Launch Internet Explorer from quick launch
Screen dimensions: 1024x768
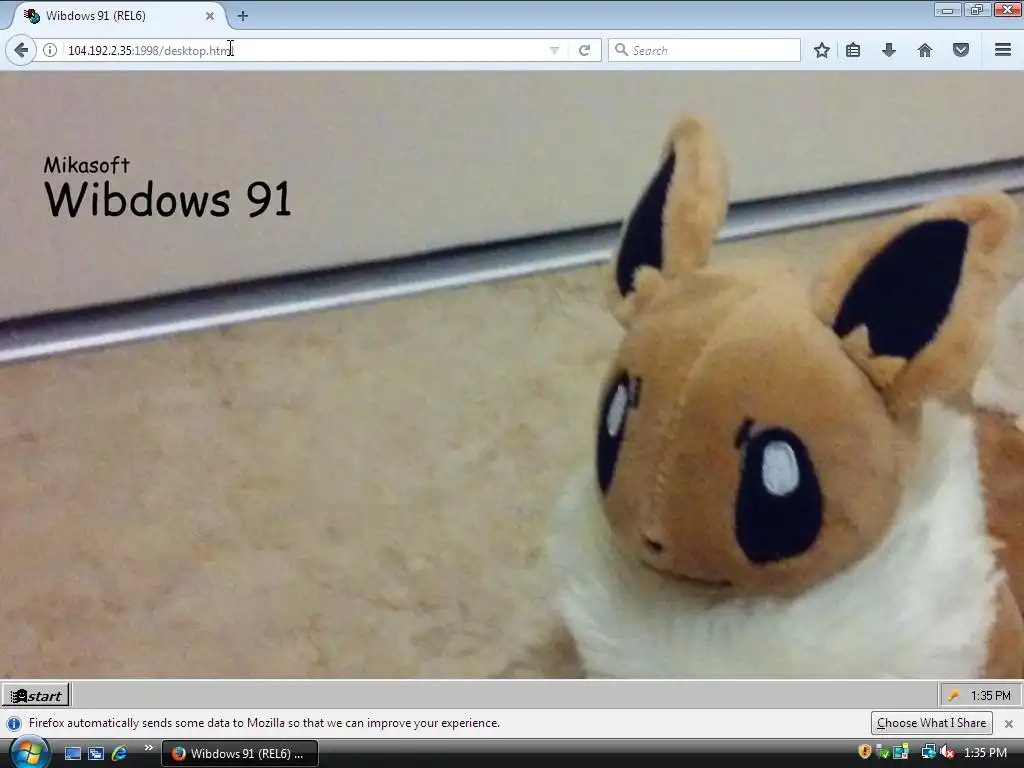(120, 754)
